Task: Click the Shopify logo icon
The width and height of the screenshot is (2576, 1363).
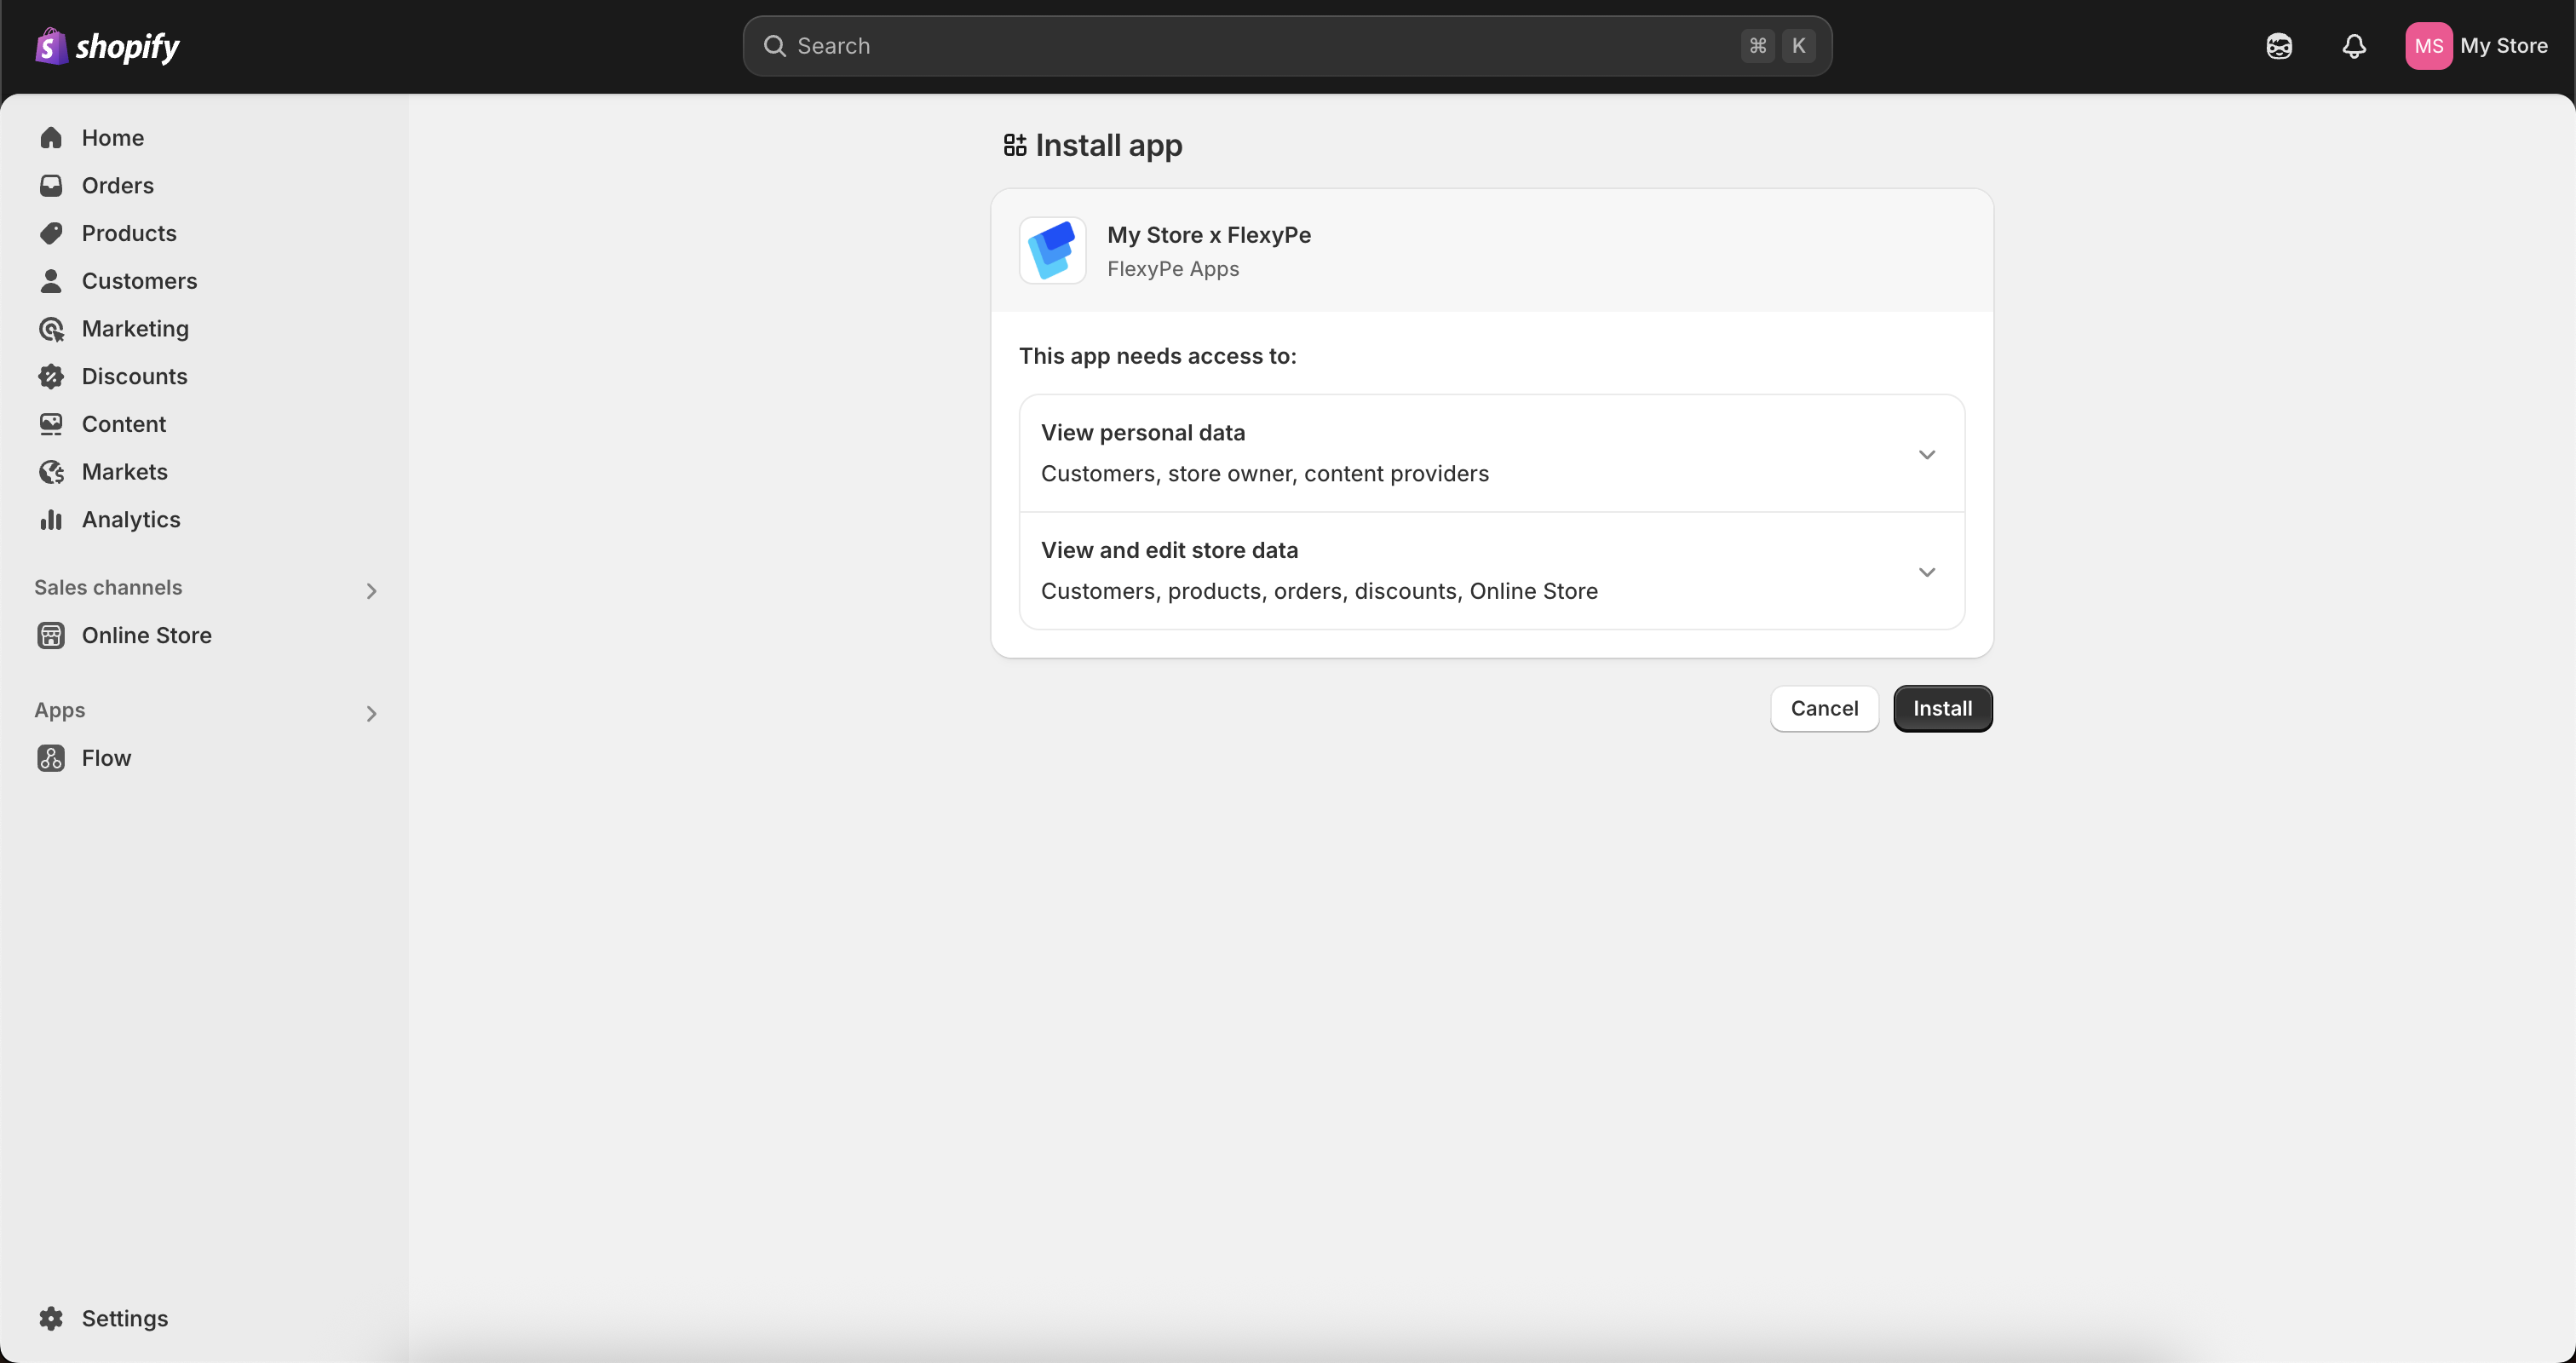Action: [x=51, y=46]
